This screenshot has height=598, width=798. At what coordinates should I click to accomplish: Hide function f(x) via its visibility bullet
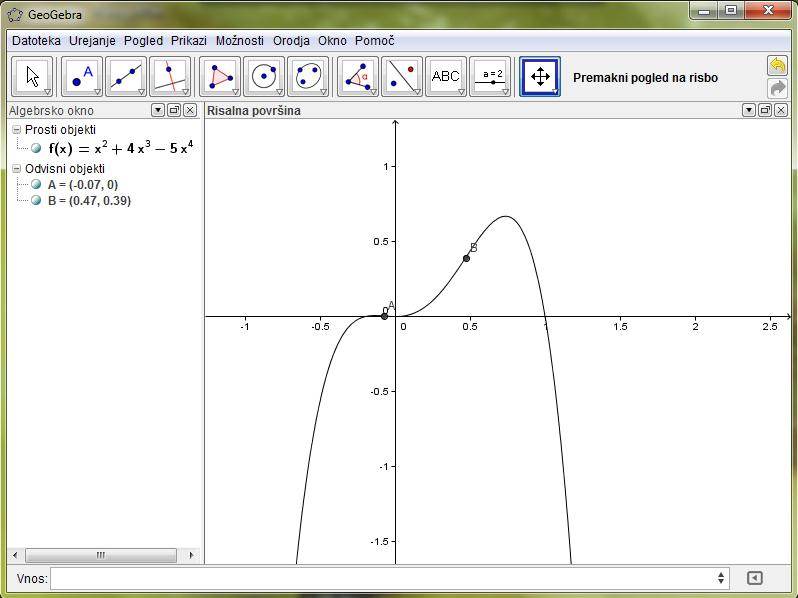pos(37,148)
